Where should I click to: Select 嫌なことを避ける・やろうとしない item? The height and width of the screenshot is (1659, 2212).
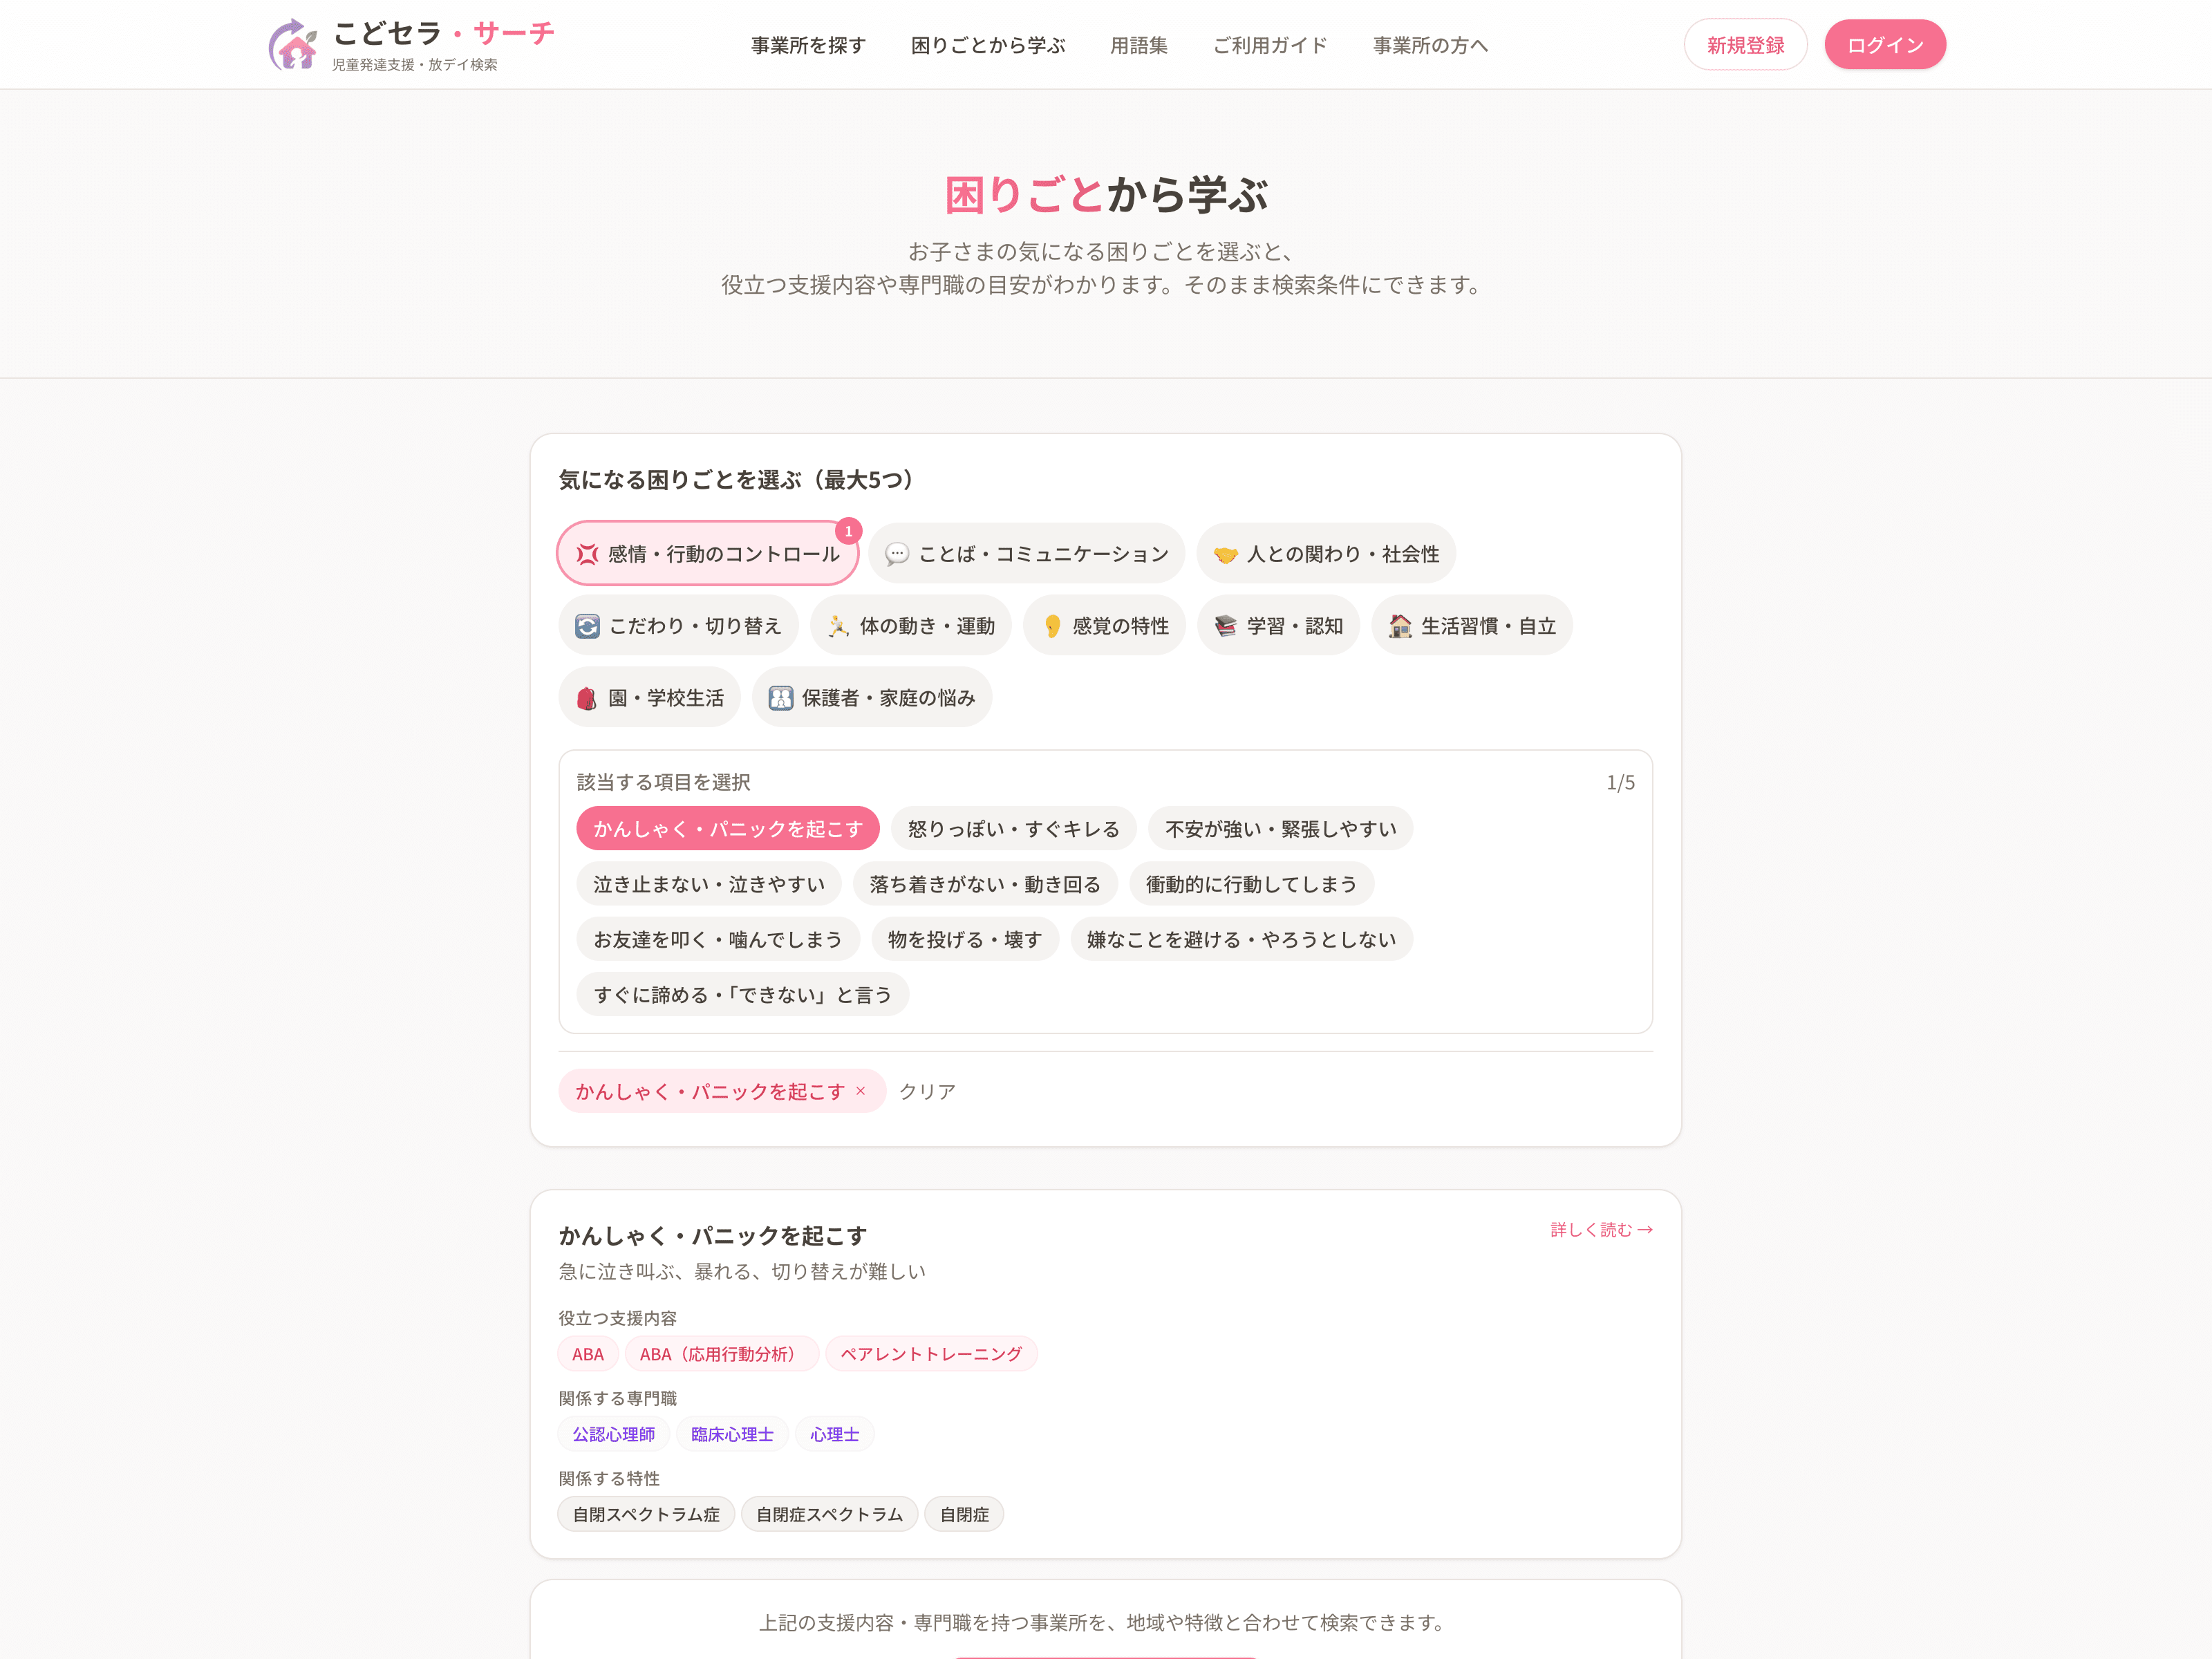[x=1241, y=939]
